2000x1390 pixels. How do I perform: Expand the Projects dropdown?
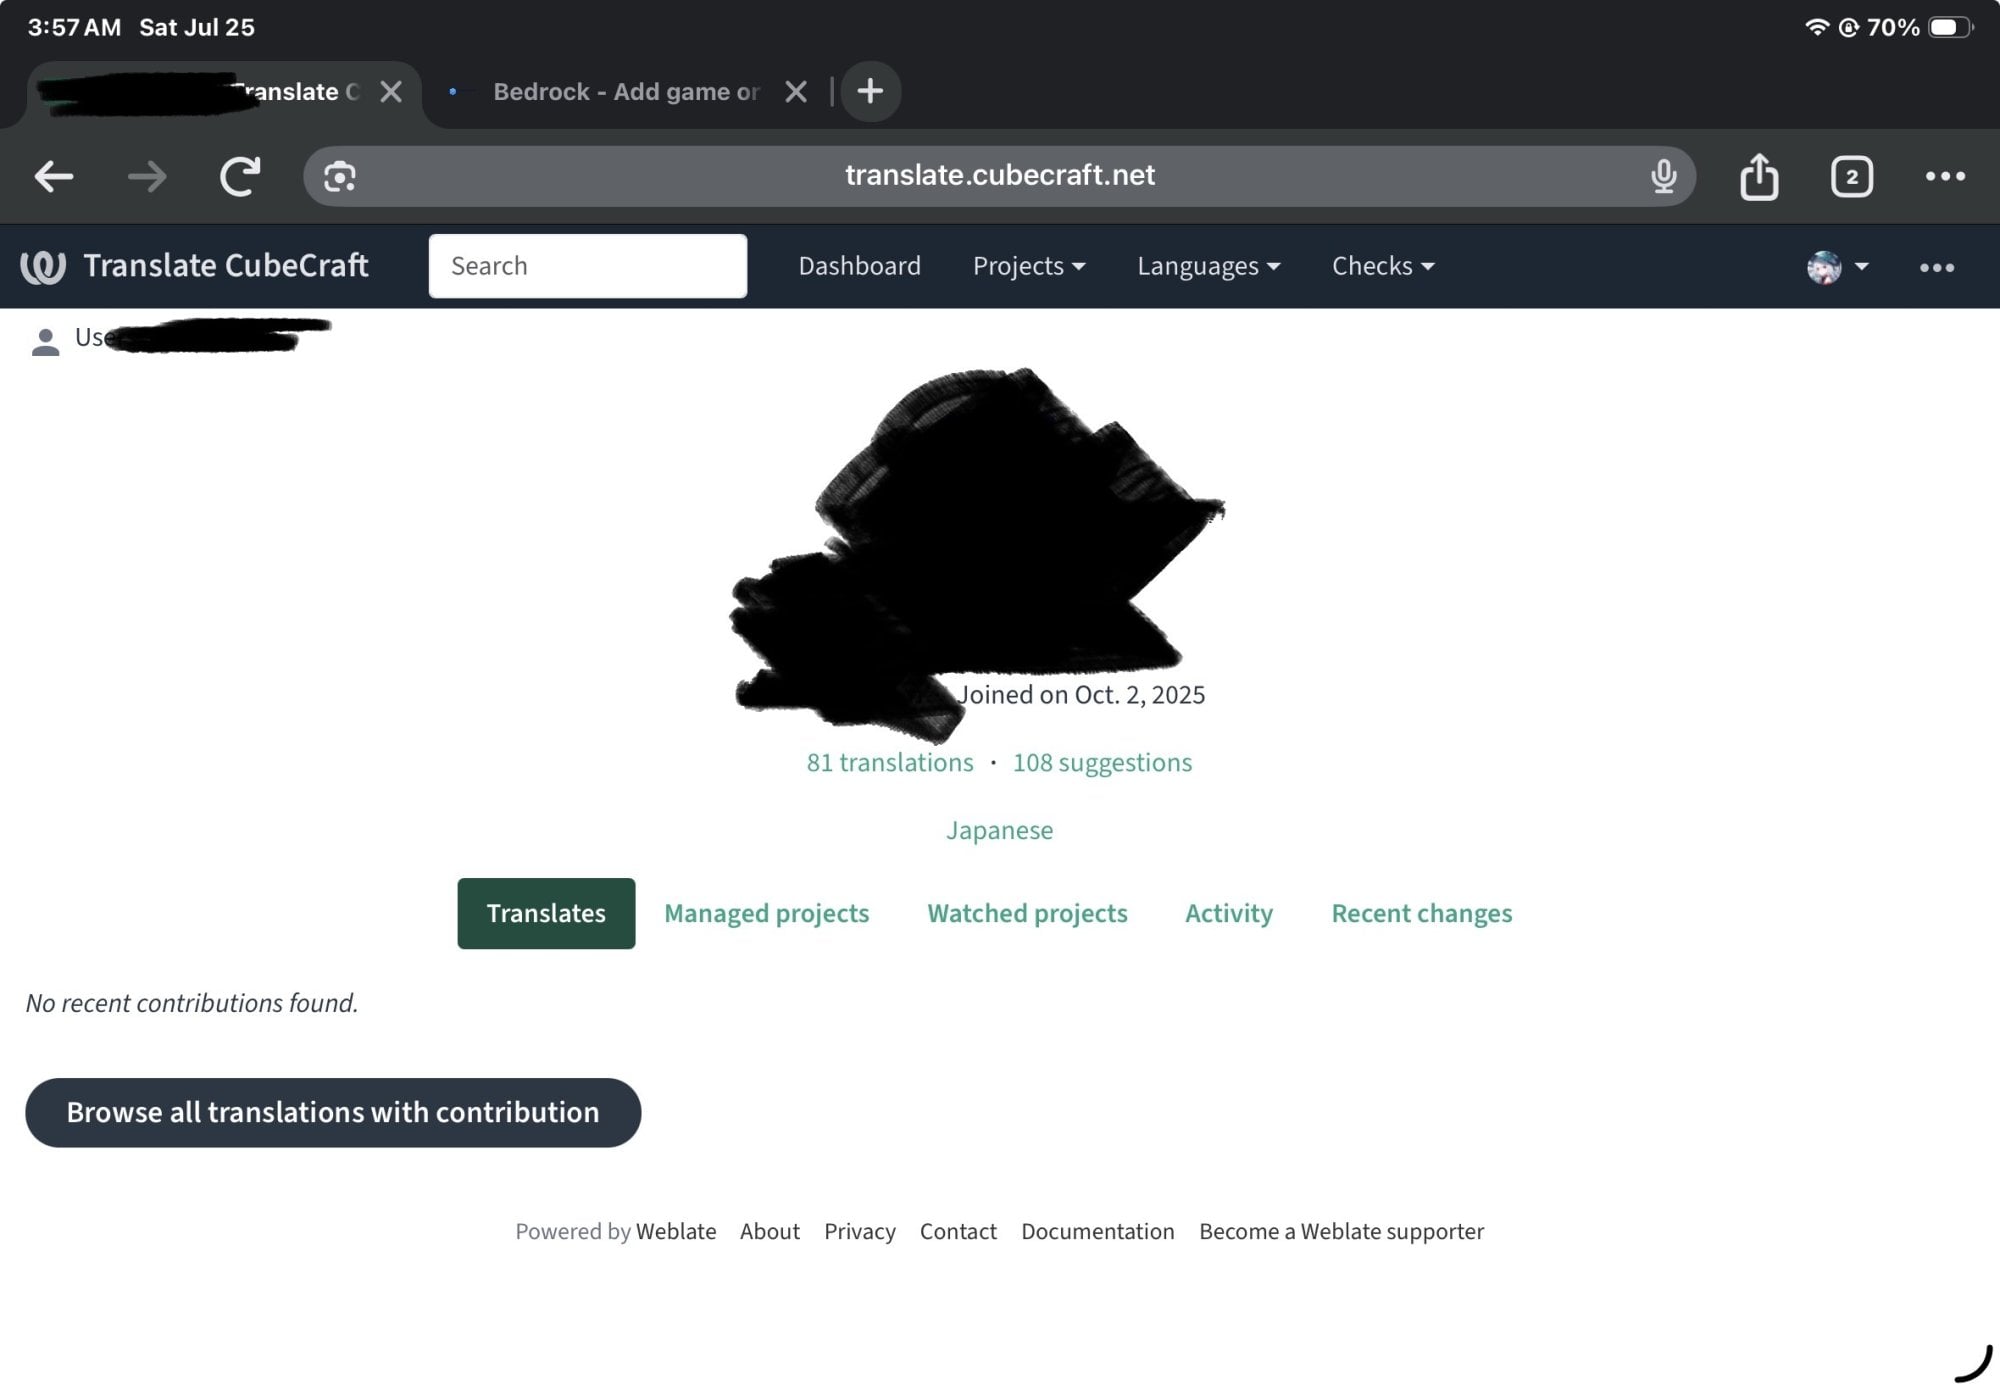1029,266
